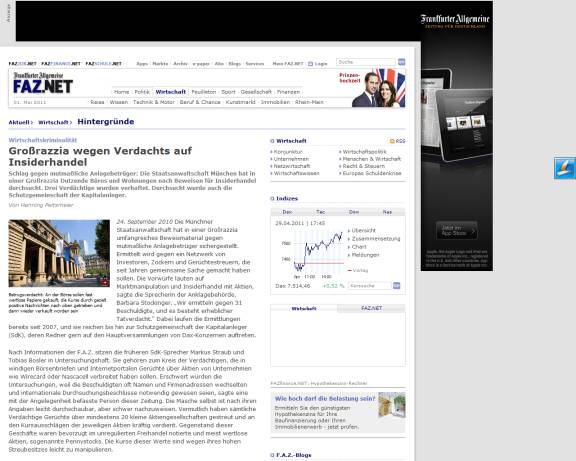Image resolution: width=576 pixels, height=461 pixels.
Task: Open the Home navigation item
Action: (x=121, y=92)
